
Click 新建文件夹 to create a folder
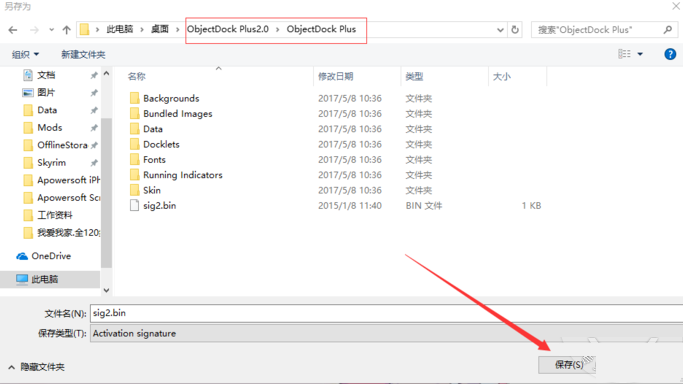coord(83,54)
